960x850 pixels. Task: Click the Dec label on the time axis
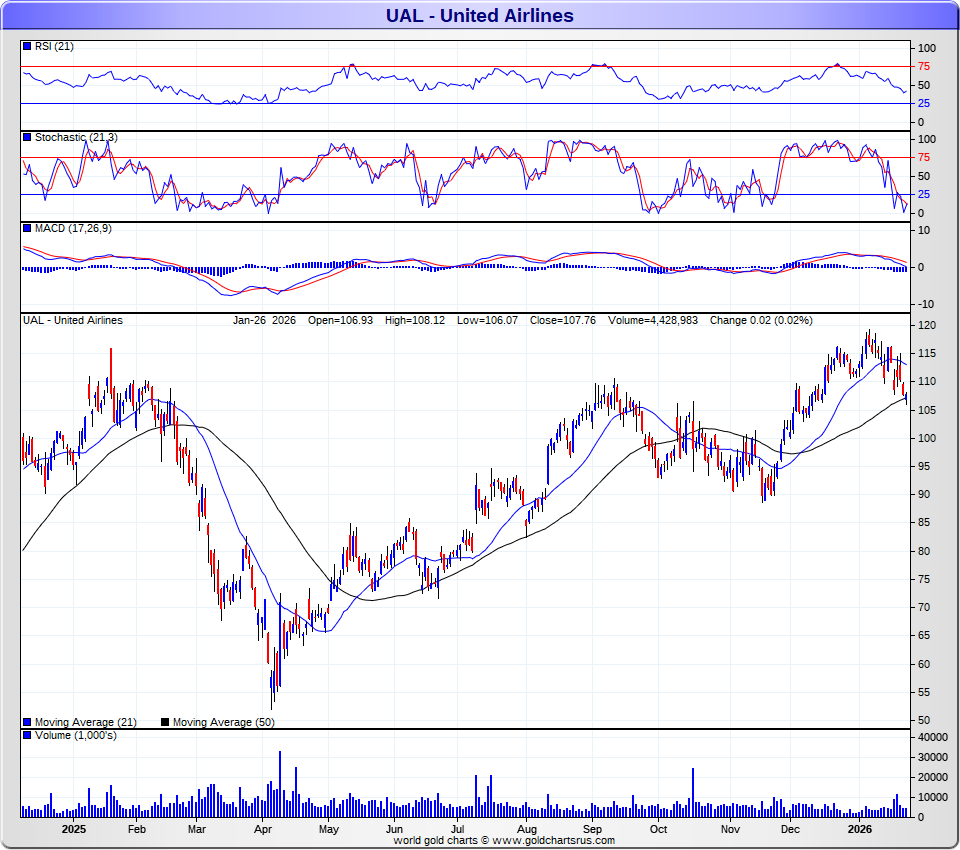(790, 829)
